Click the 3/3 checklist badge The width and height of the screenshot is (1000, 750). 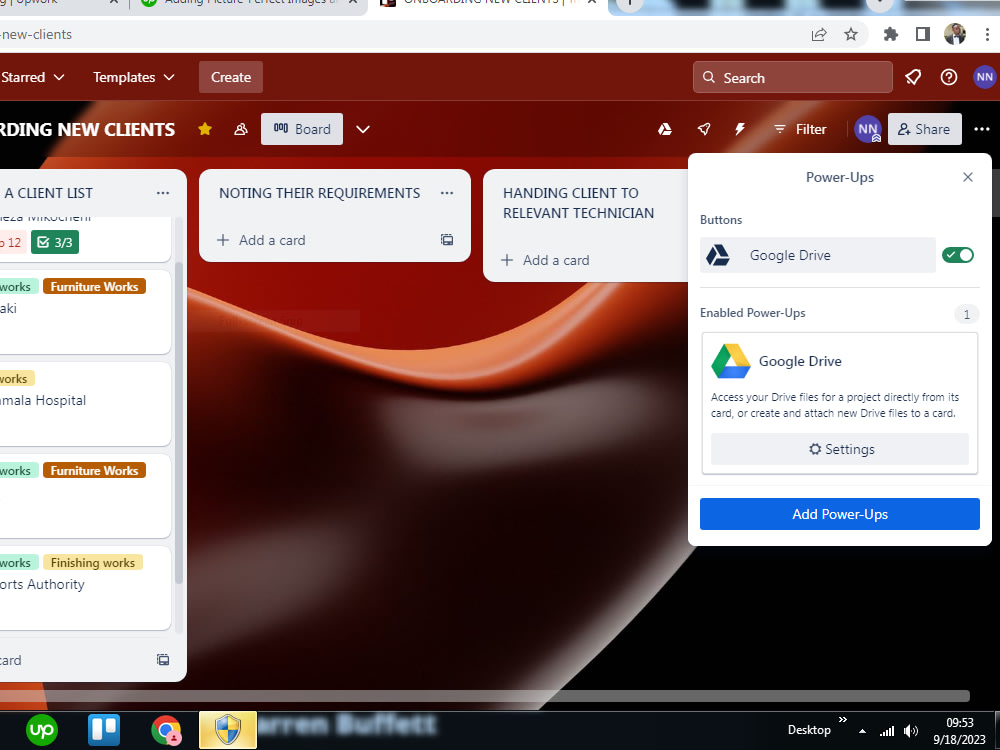pyautogui.click(x=55, y=242)
